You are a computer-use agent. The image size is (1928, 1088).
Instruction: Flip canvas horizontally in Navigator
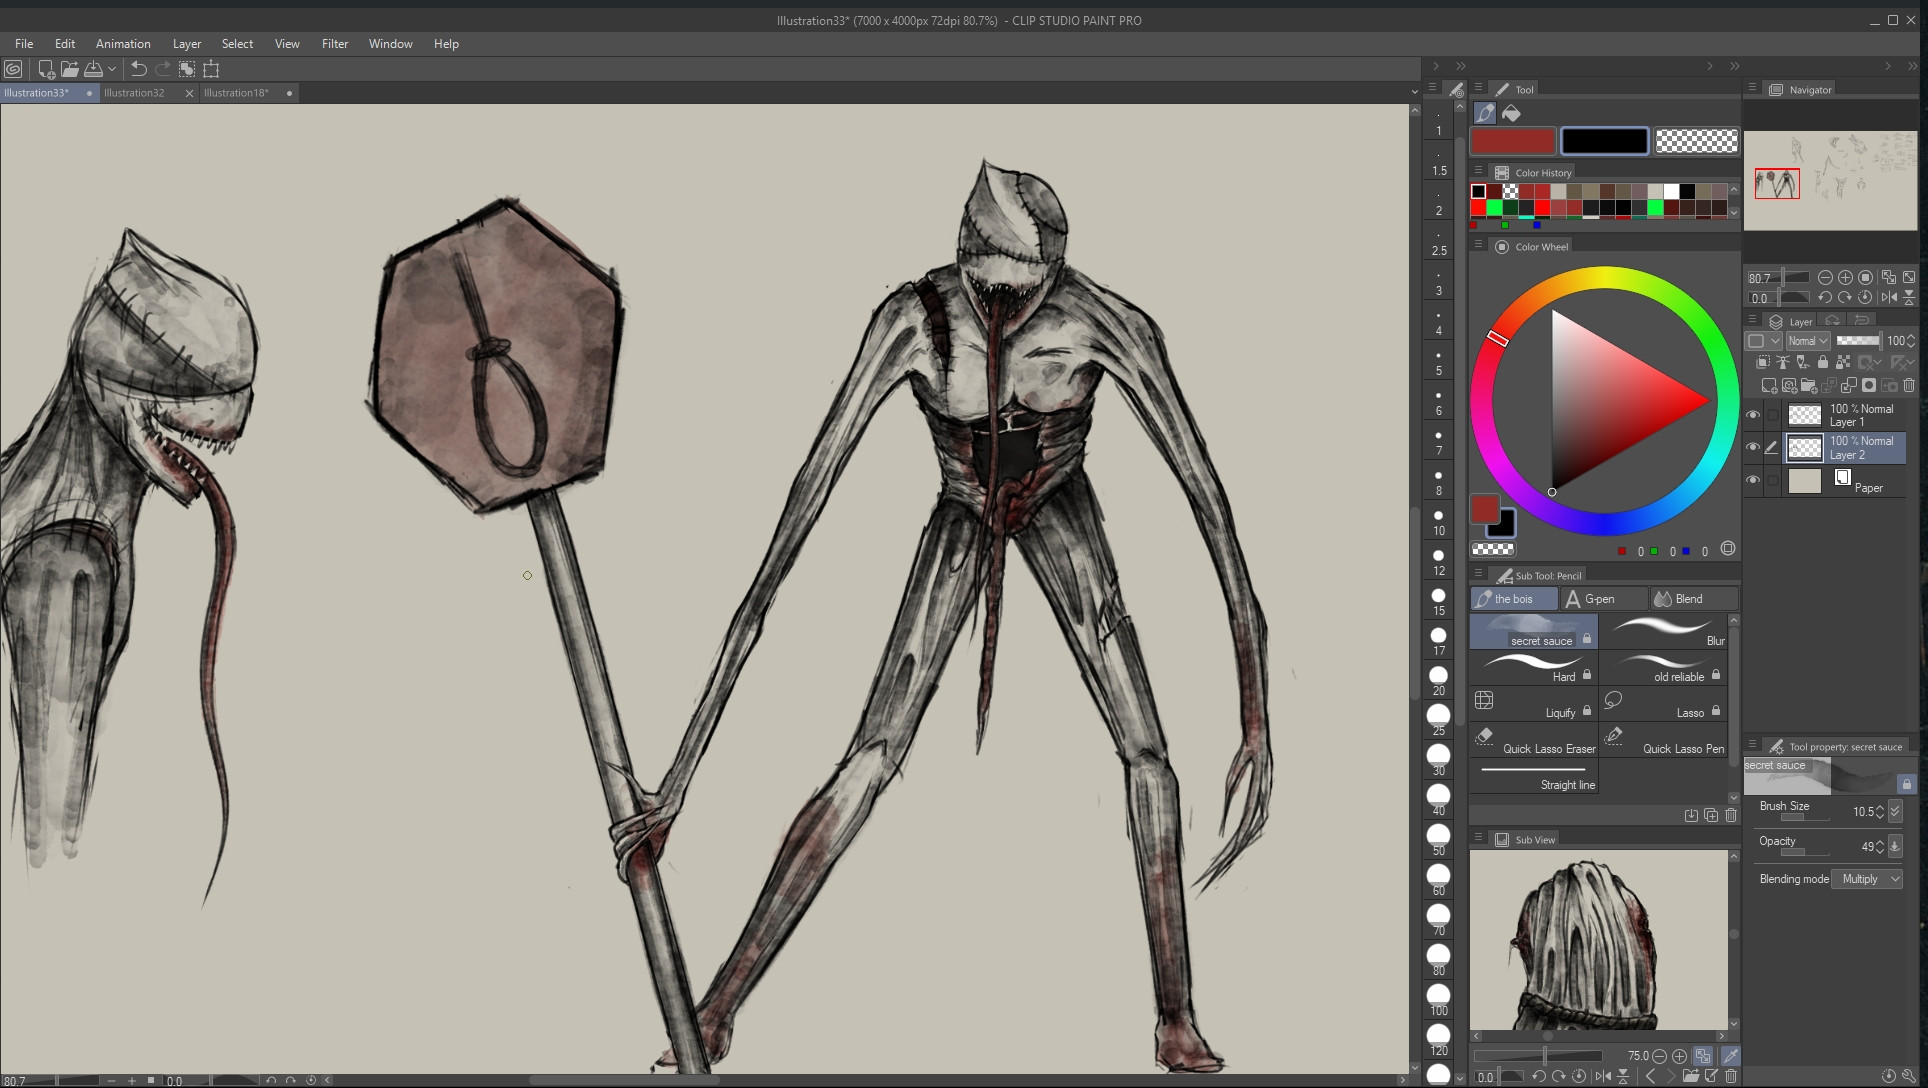click(1889, 297)
